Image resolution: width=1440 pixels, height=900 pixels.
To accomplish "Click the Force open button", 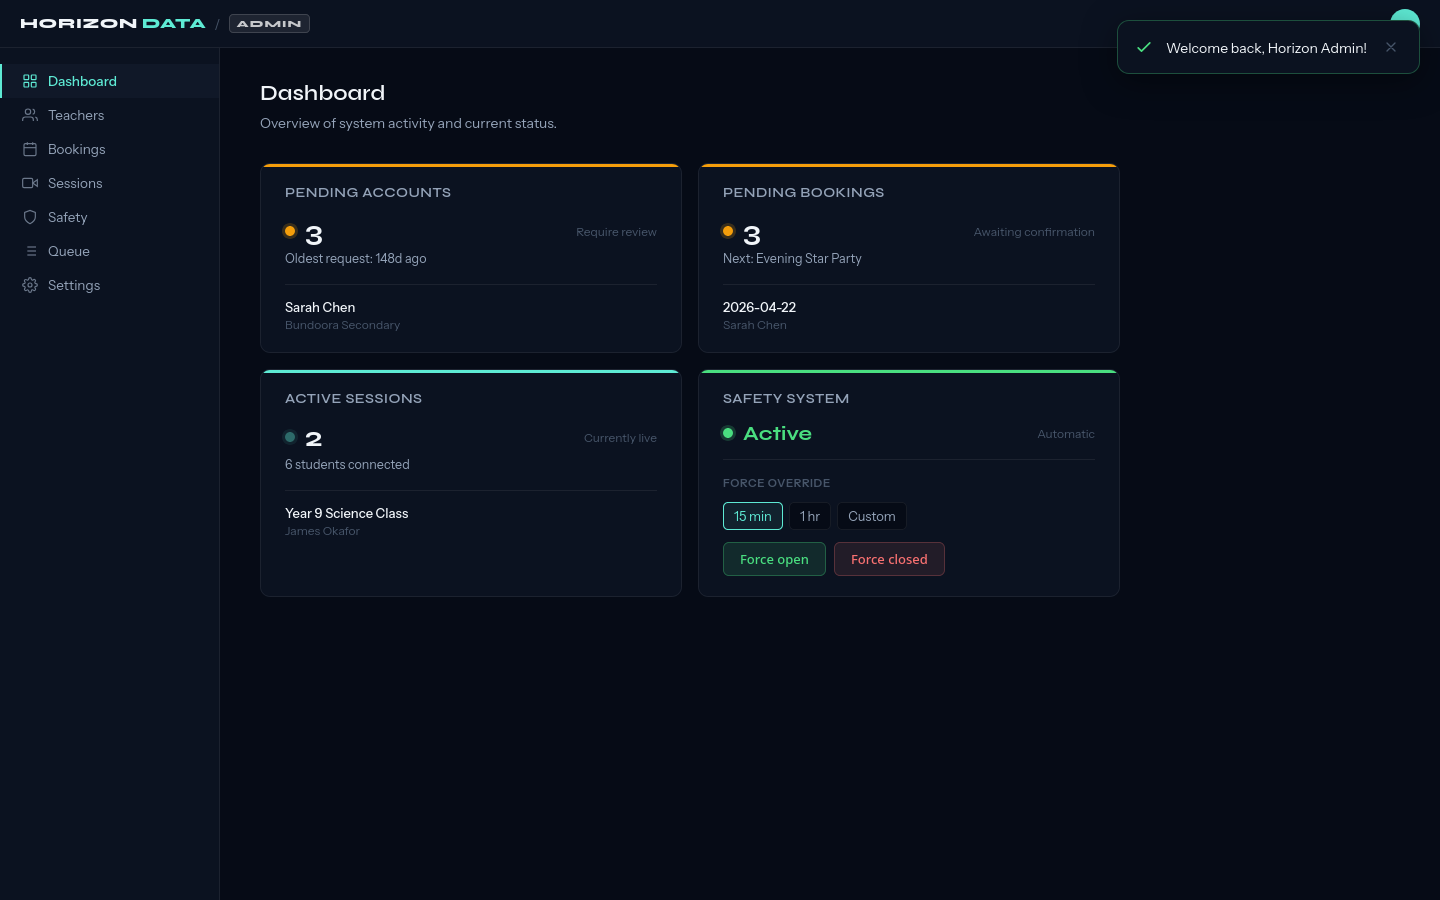I will pyautogui.click(x=774, y=559).
